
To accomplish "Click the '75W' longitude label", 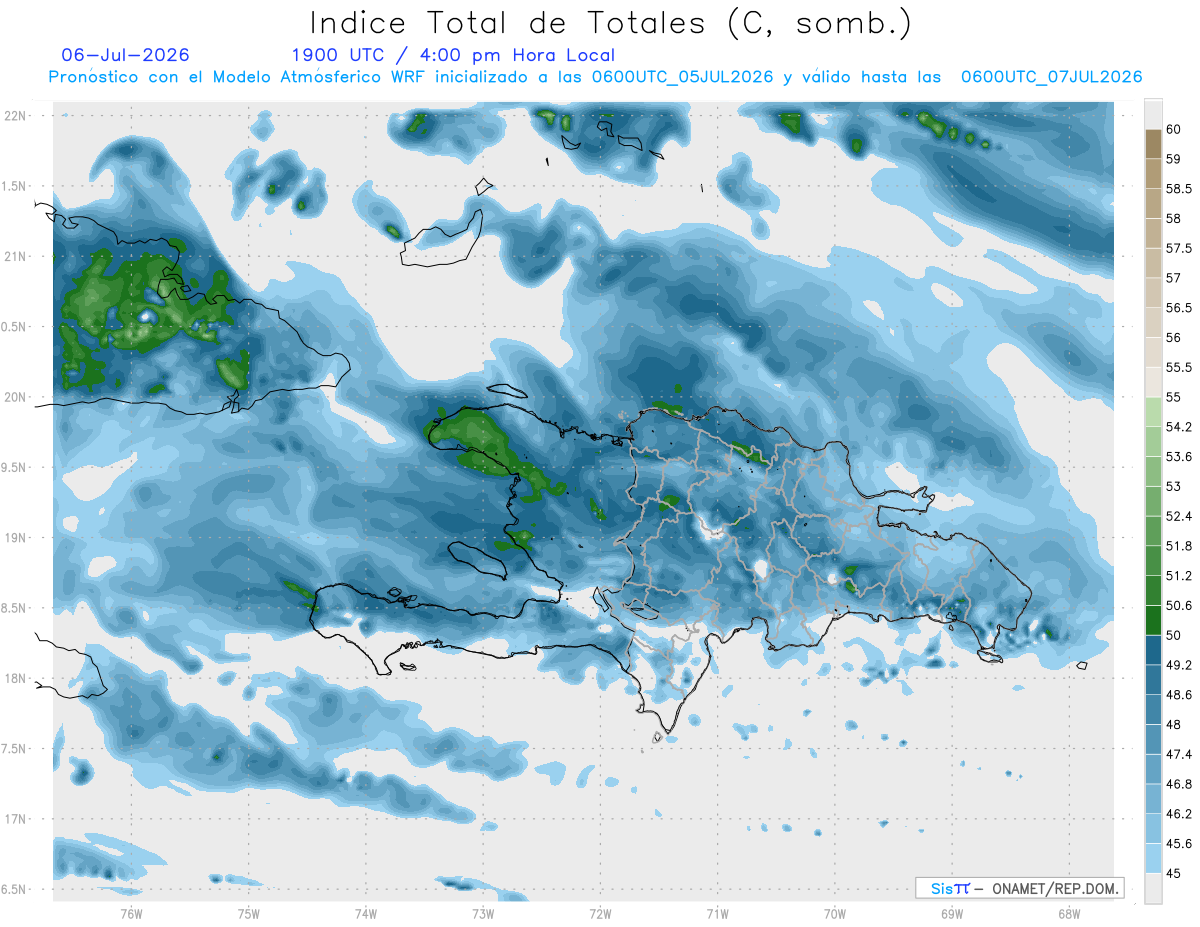I will (248, 914).
